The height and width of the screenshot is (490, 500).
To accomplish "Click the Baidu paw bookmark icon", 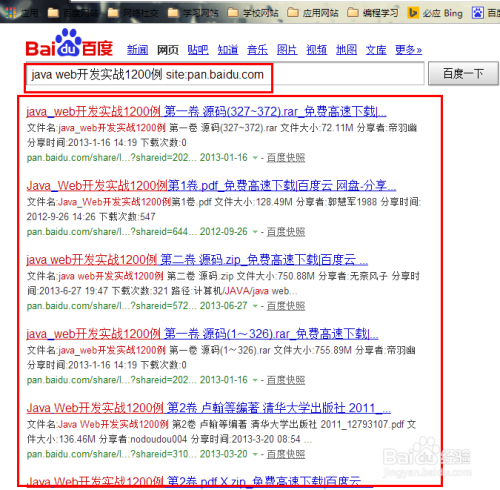I will (x=478, y=13).
